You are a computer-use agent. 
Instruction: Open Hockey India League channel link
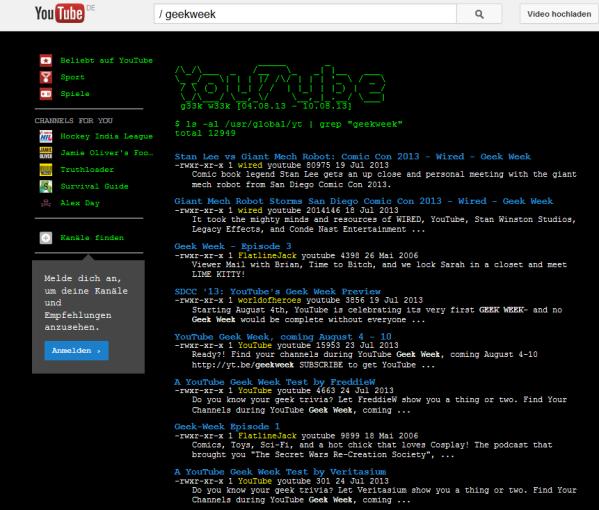click(x=106, y=136)
